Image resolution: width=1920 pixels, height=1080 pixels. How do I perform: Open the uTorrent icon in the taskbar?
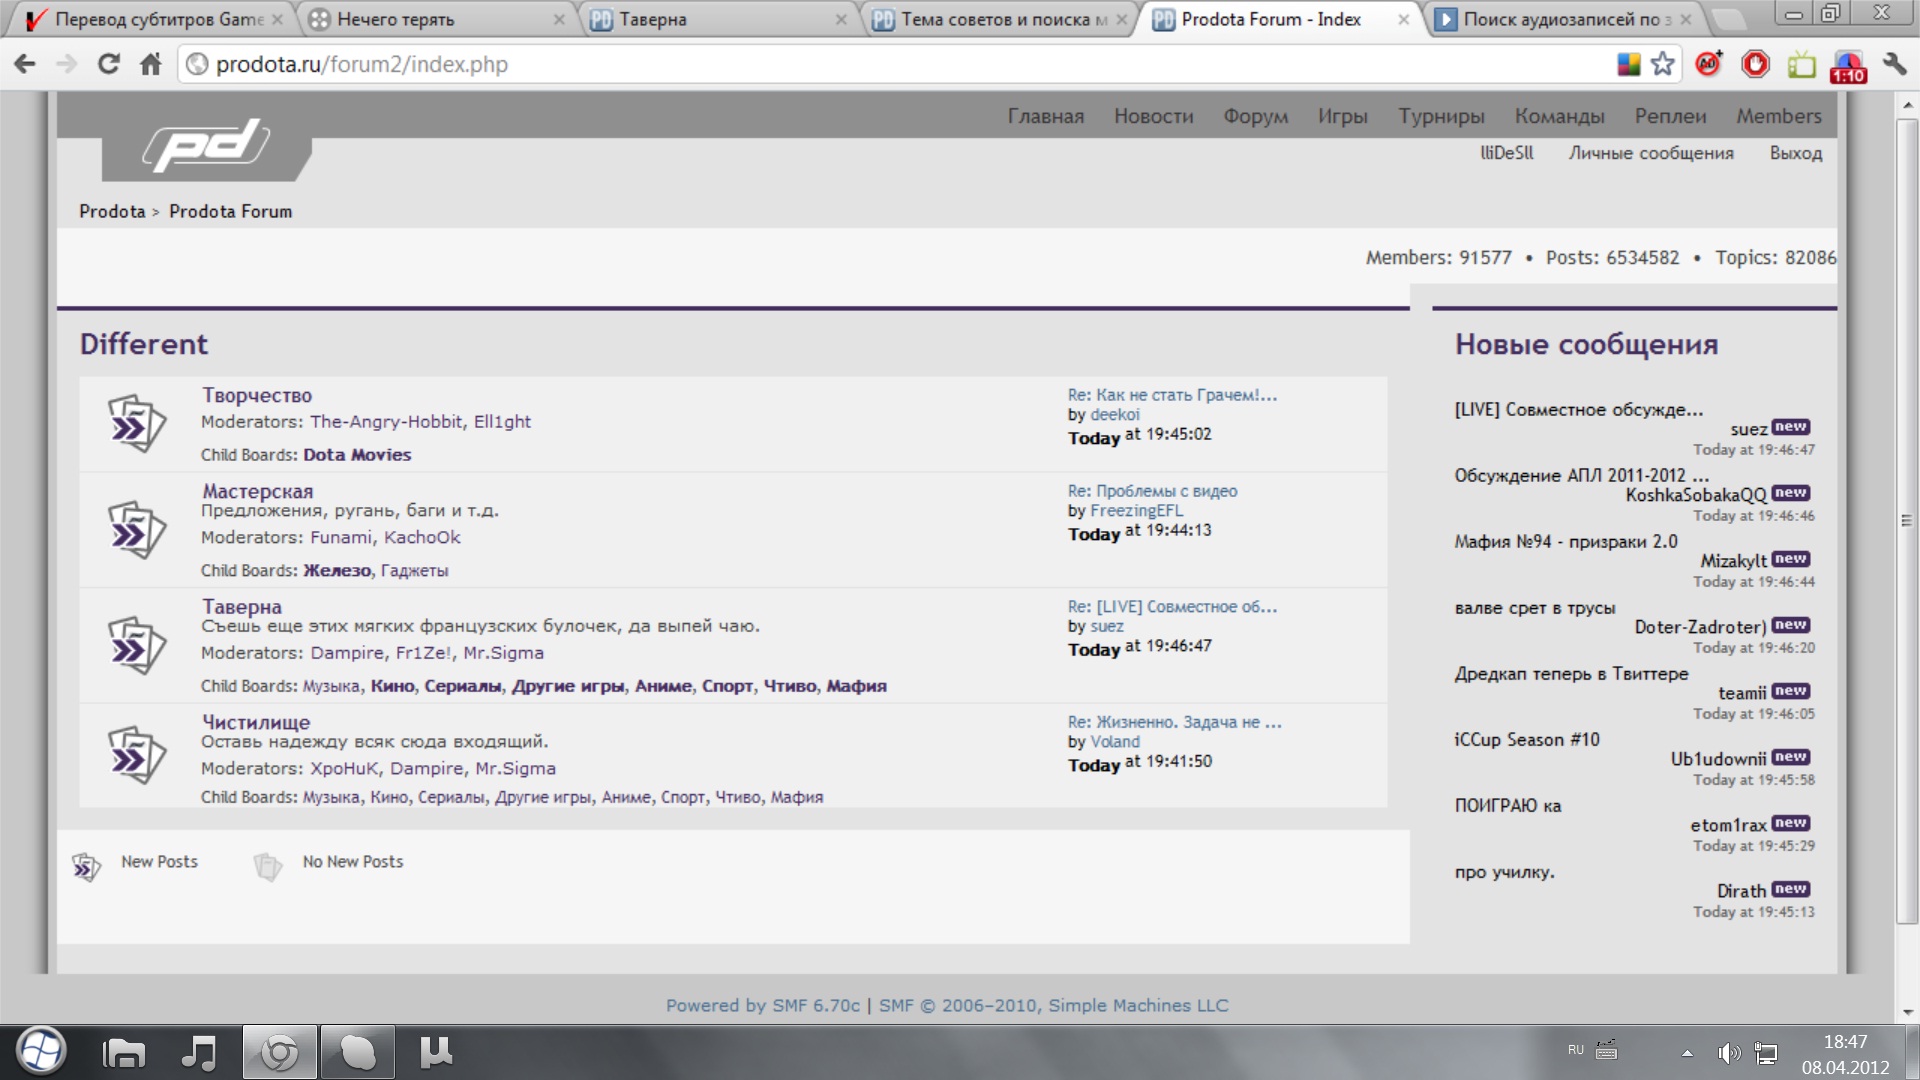click(x=435, y=1052)
